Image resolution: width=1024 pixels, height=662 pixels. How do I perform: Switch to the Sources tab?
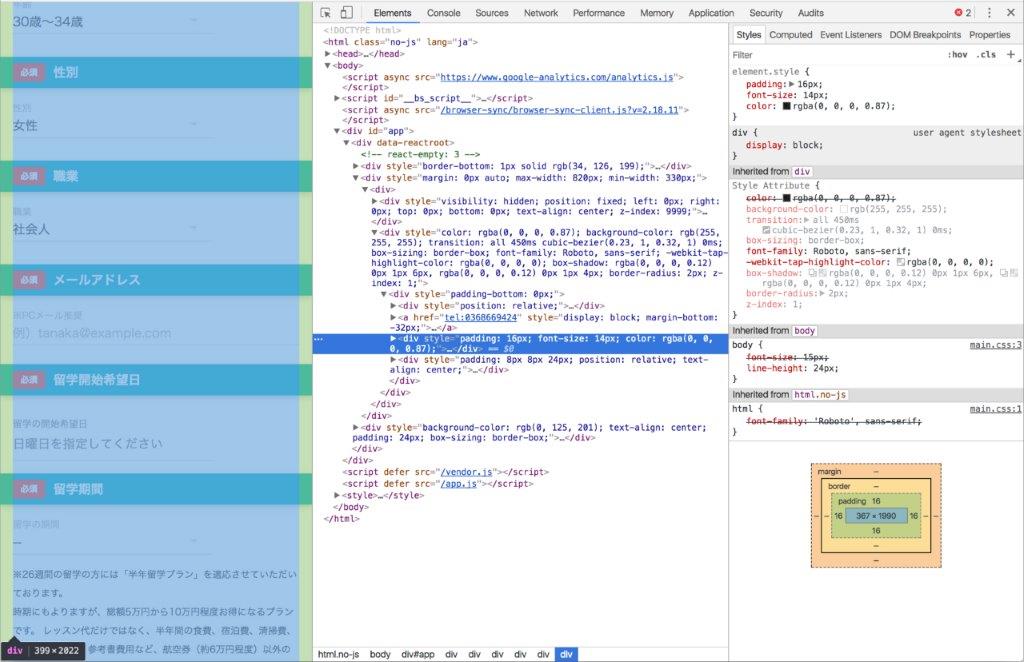(x=492, y=12)
